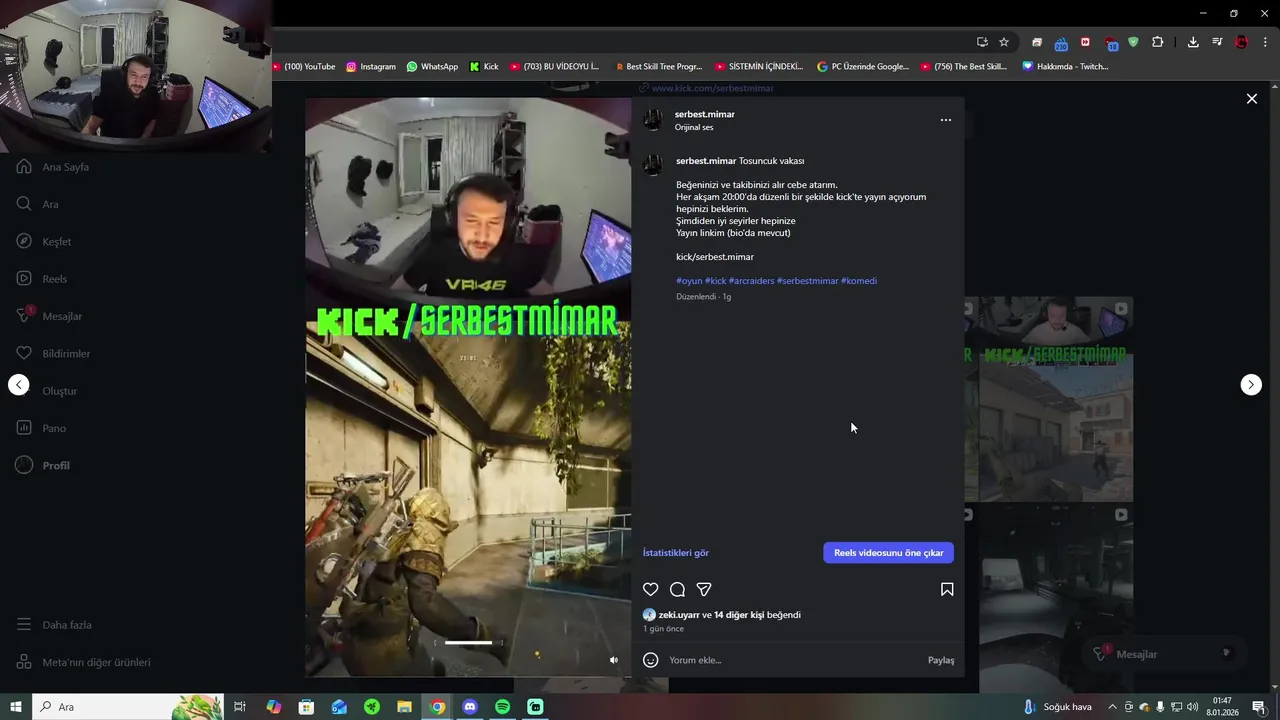This screenshot has width=1280, height=720.
Task: Click the reel video to pause
Action: [x=468, y=387]
